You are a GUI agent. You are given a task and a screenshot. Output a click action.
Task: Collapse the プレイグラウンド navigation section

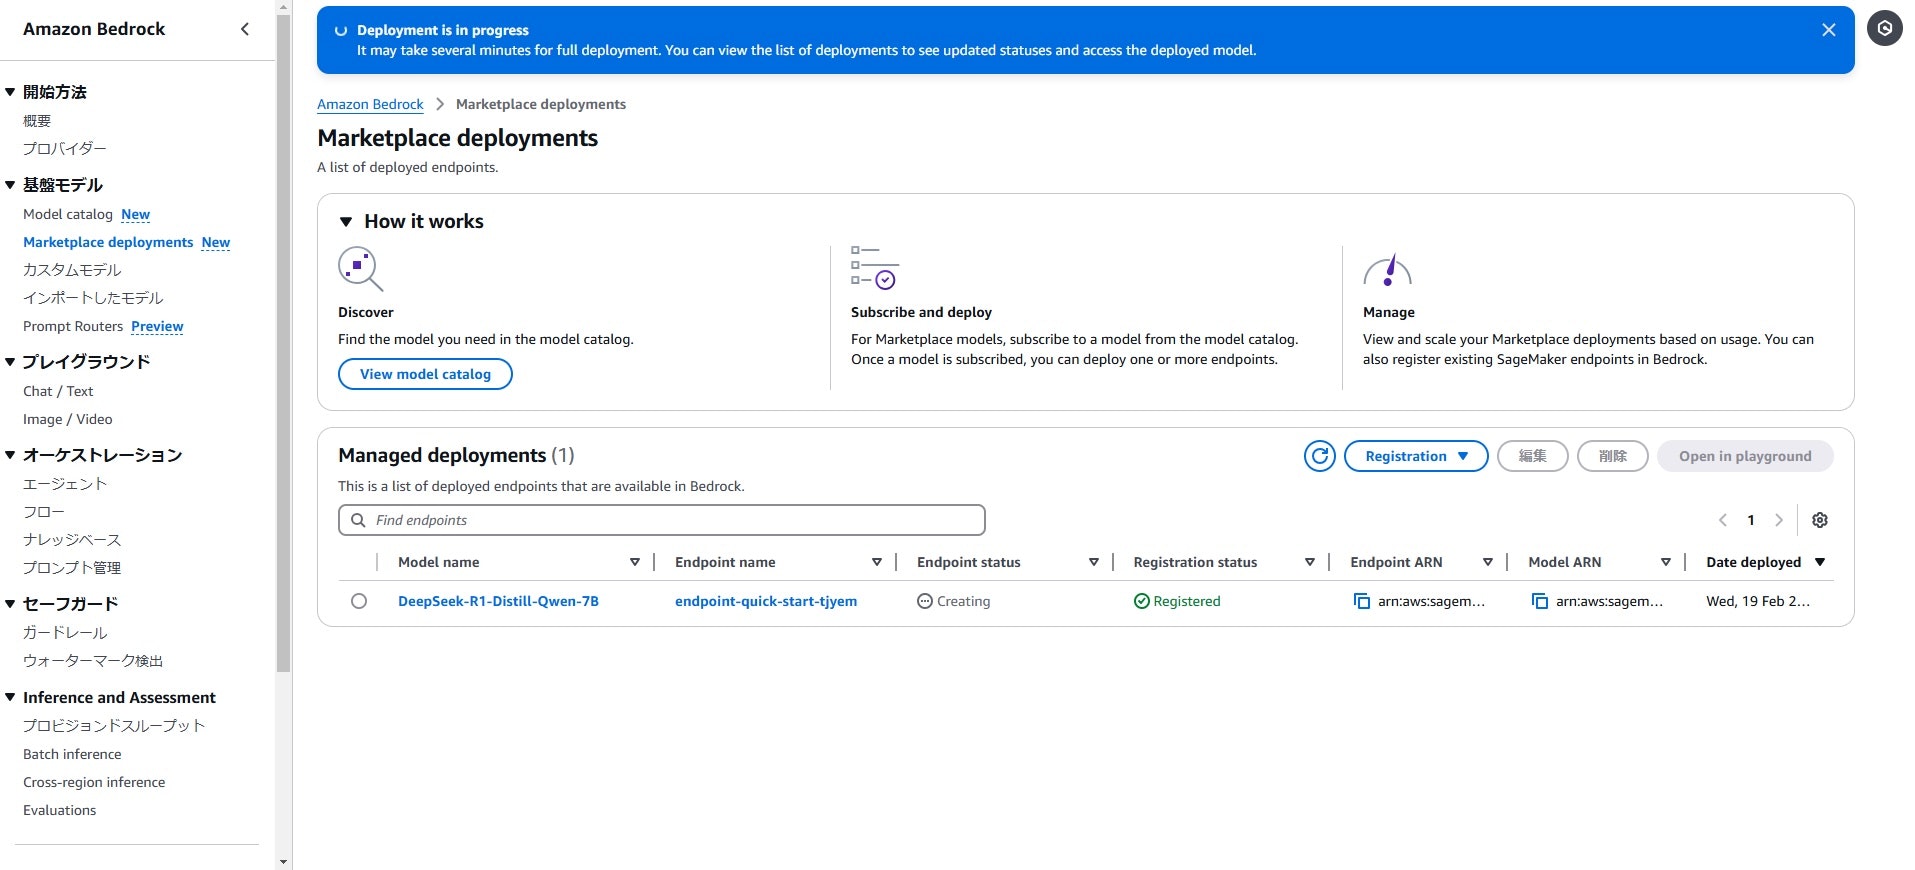[x=10, y=362]
